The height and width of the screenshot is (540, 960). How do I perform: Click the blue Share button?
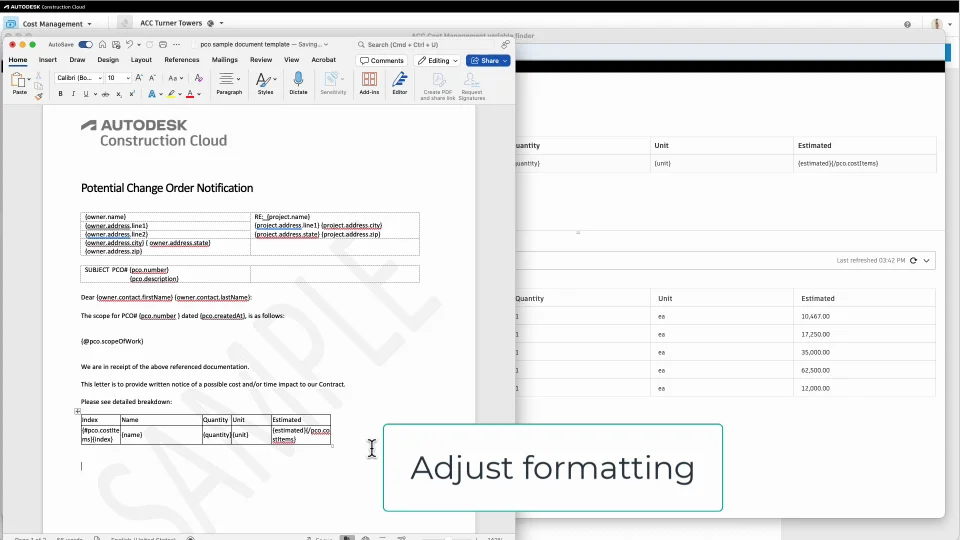point(488,61)
